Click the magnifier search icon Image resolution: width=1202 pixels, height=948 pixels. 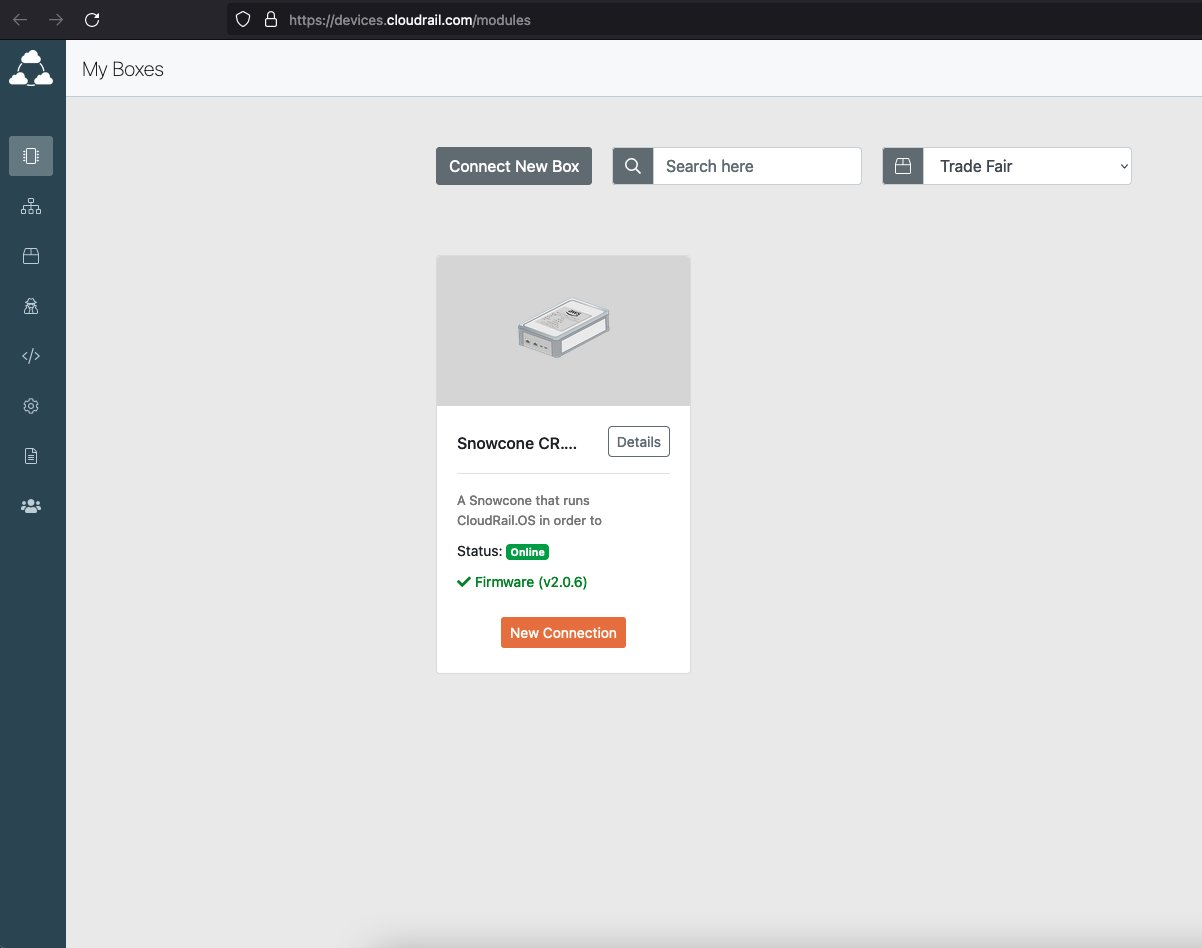(633, 166)
